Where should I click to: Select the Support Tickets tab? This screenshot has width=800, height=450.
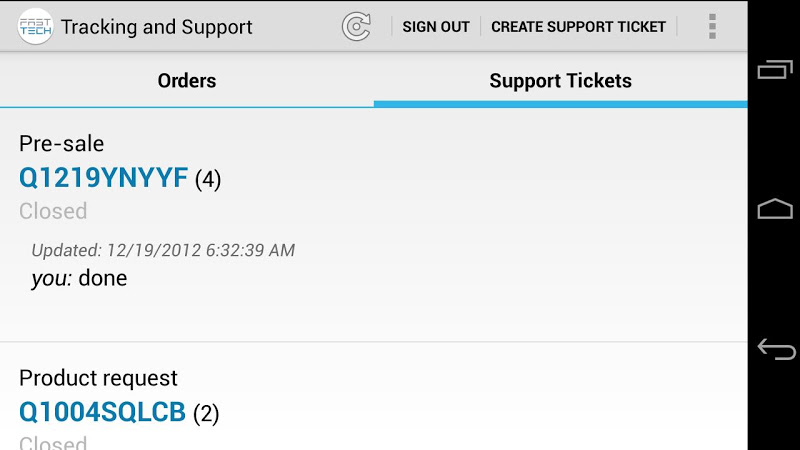(560, 81)
